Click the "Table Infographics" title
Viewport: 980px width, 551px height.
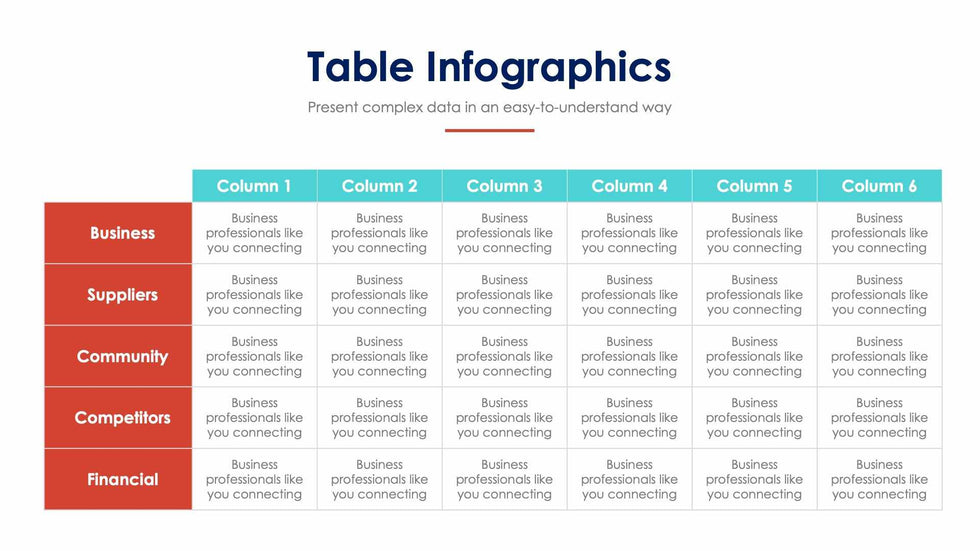point(489,67)
